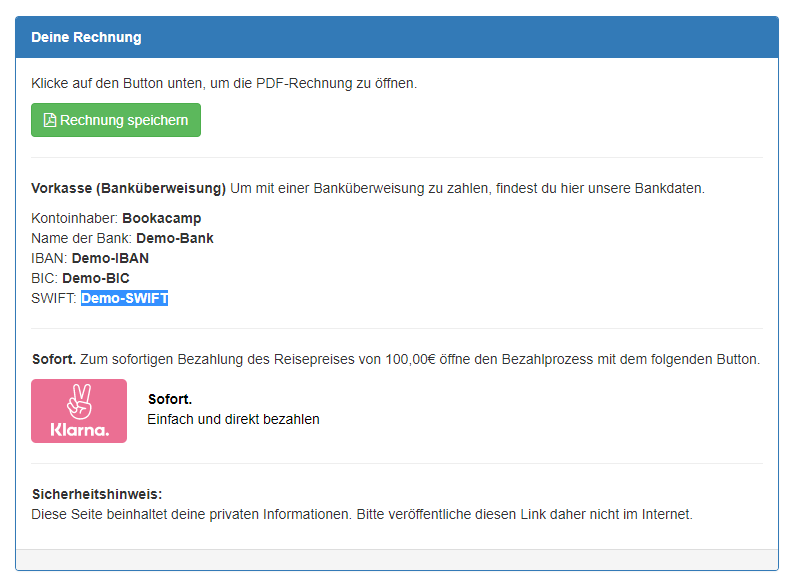The height and width of the screenshot is (580, 790).
Task: Click the bold Sofort. paragraph heading
Action: pyautogui.click(x=53, y=359)
